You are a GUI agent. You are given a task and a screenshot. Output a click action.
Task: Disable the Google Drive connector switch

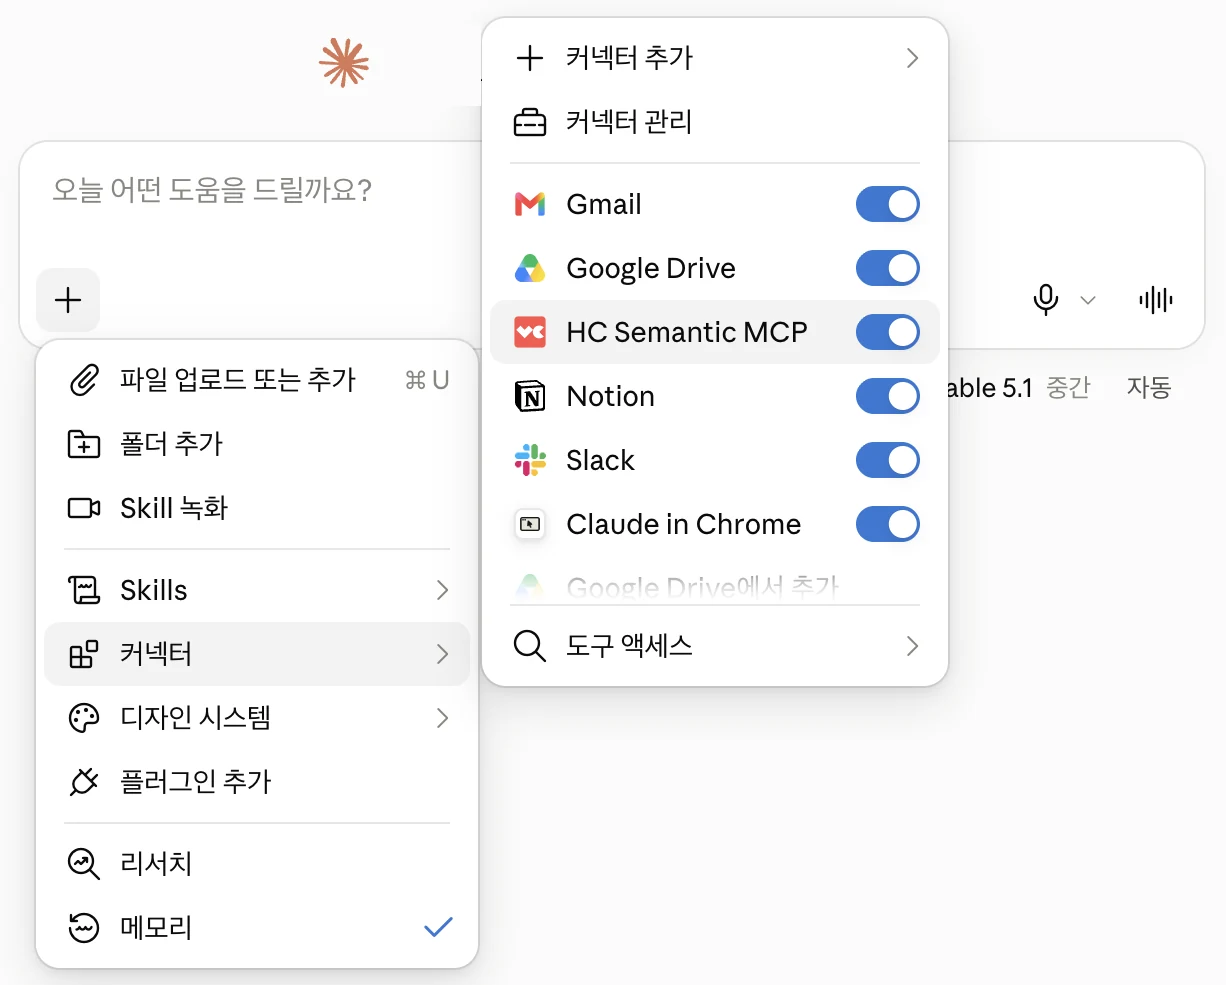888,268
